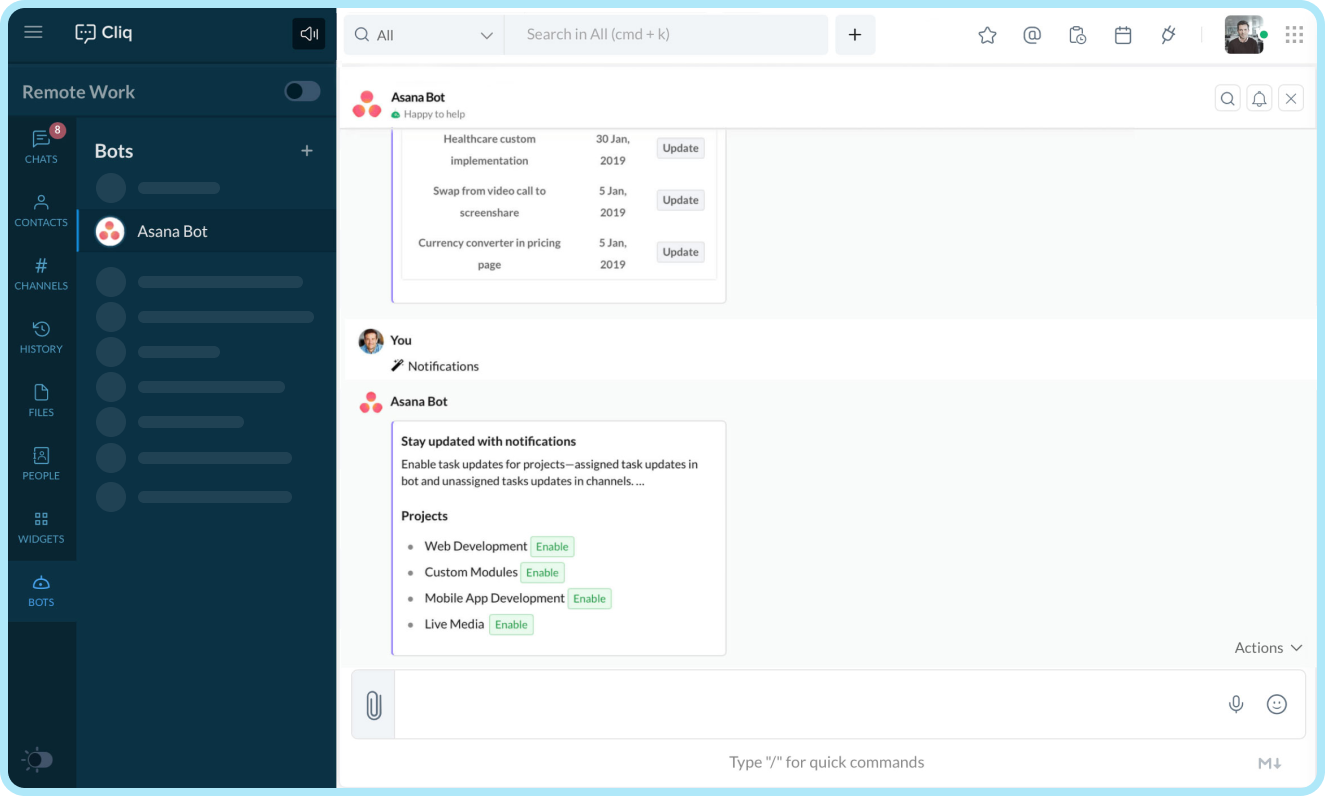Click the Cliq logo
Image resolution: width=1325 pixels, height=796 pixels.
pyautogui.click(x=104, y=33)
